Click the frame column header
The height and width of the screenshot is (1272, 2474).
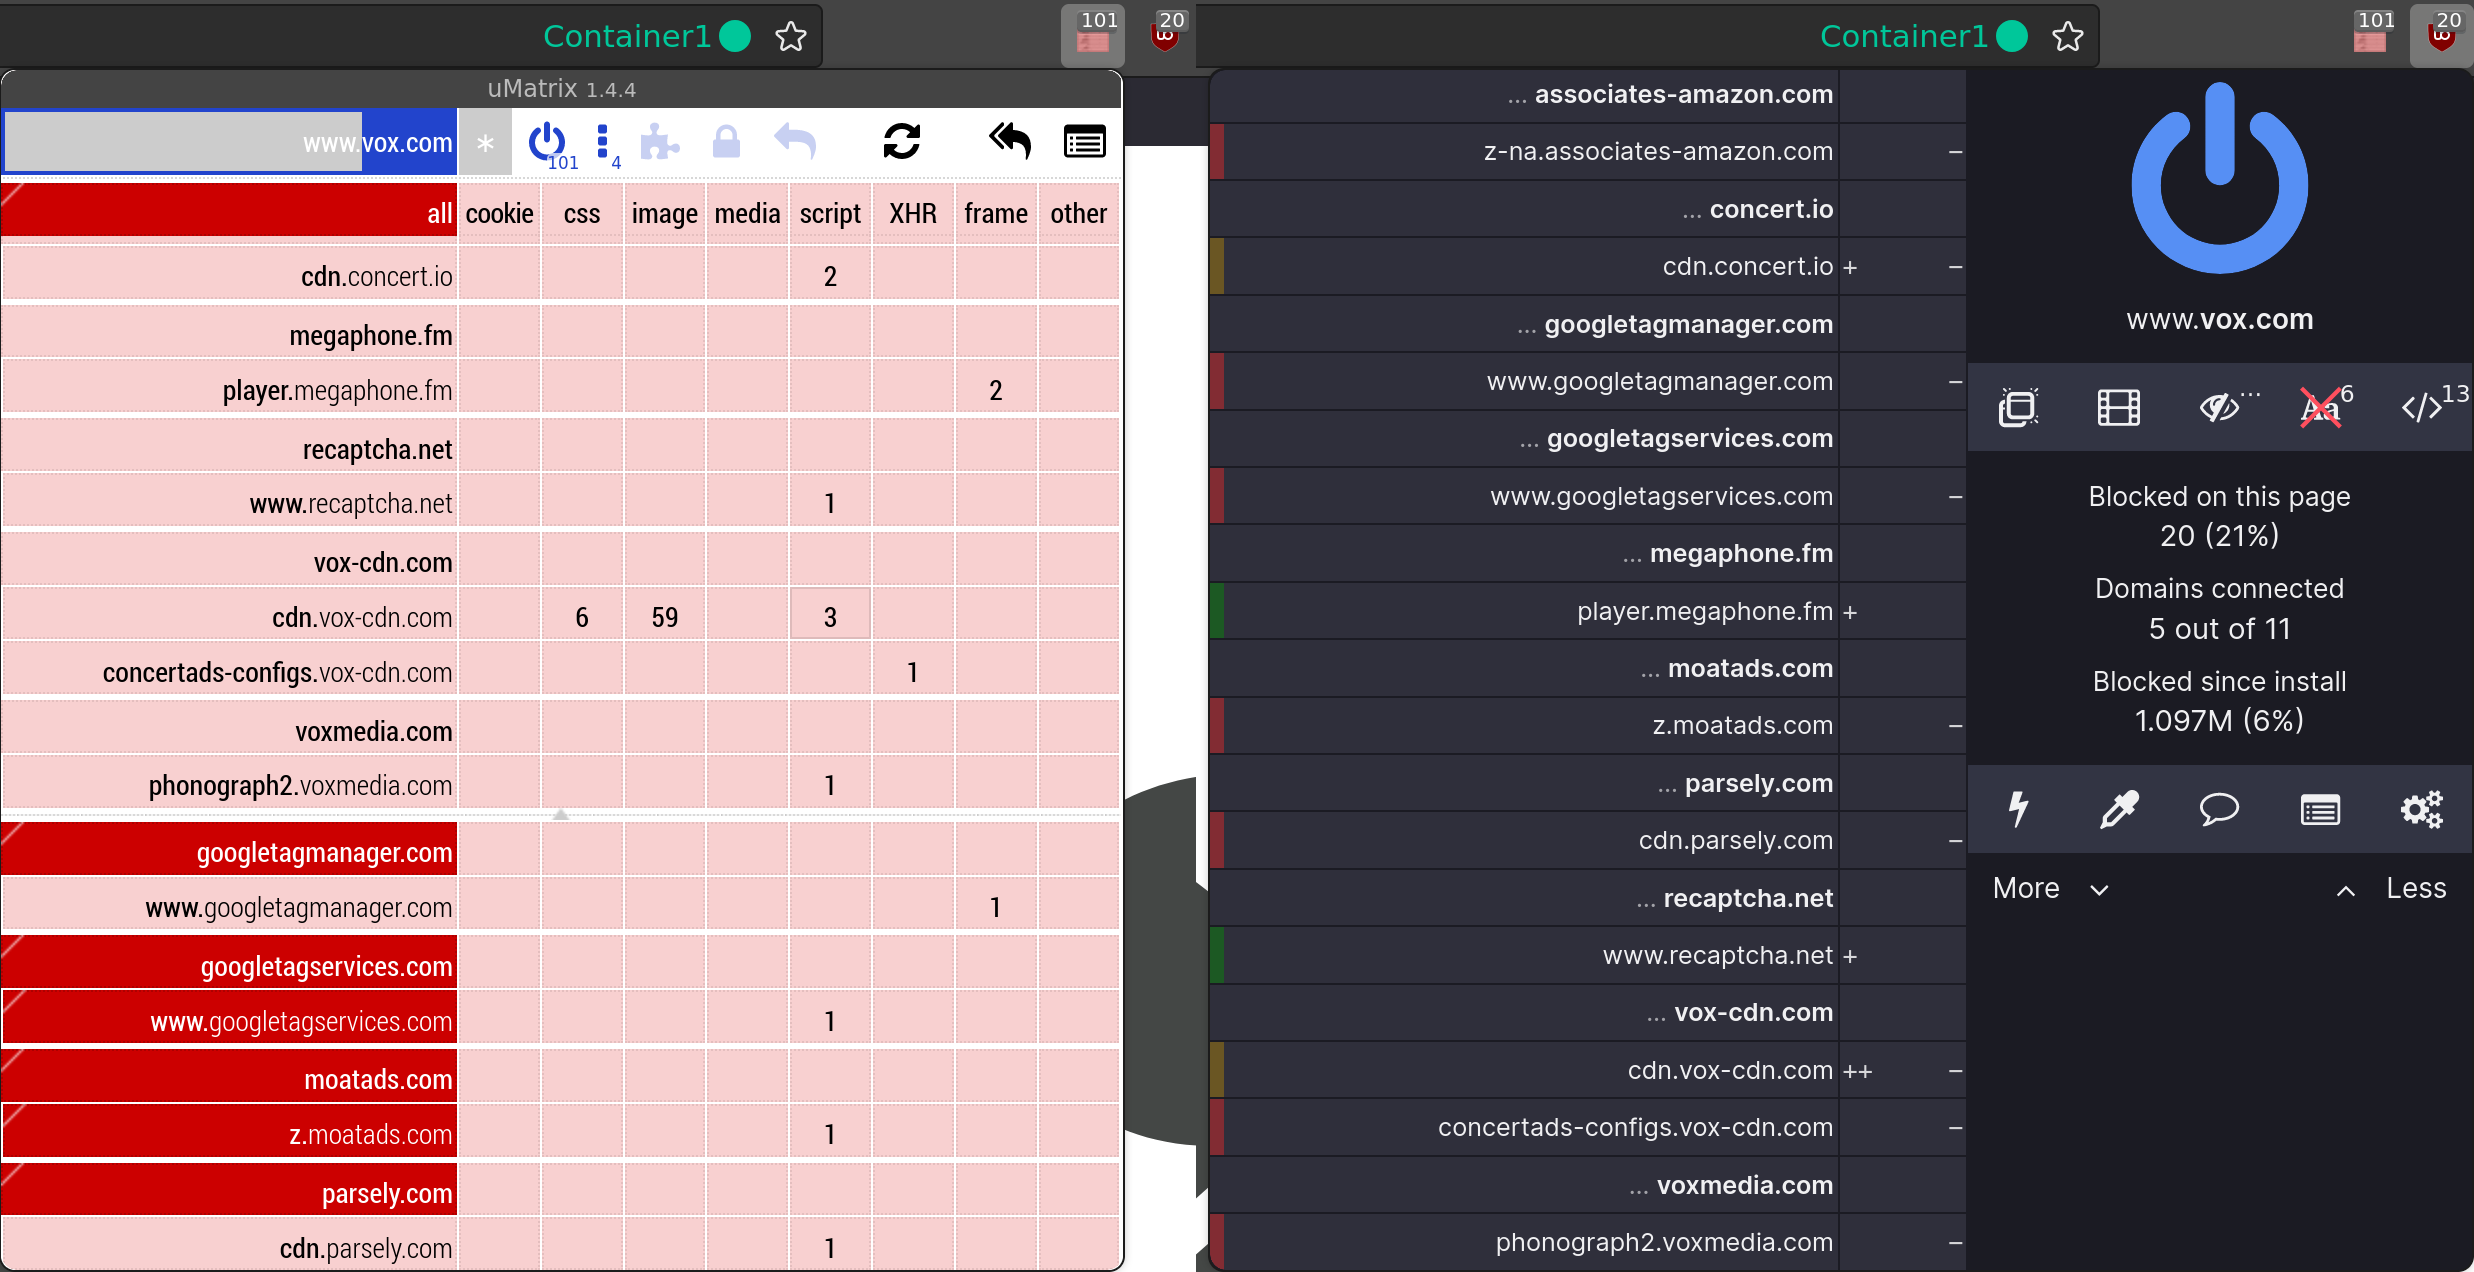(x=996, y=212)
